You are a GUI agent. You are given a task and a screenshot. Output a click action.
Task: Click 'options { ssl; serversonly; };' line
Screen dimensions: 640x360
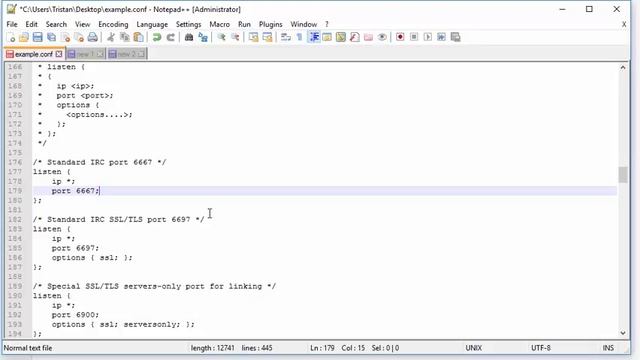click(123, 324)
